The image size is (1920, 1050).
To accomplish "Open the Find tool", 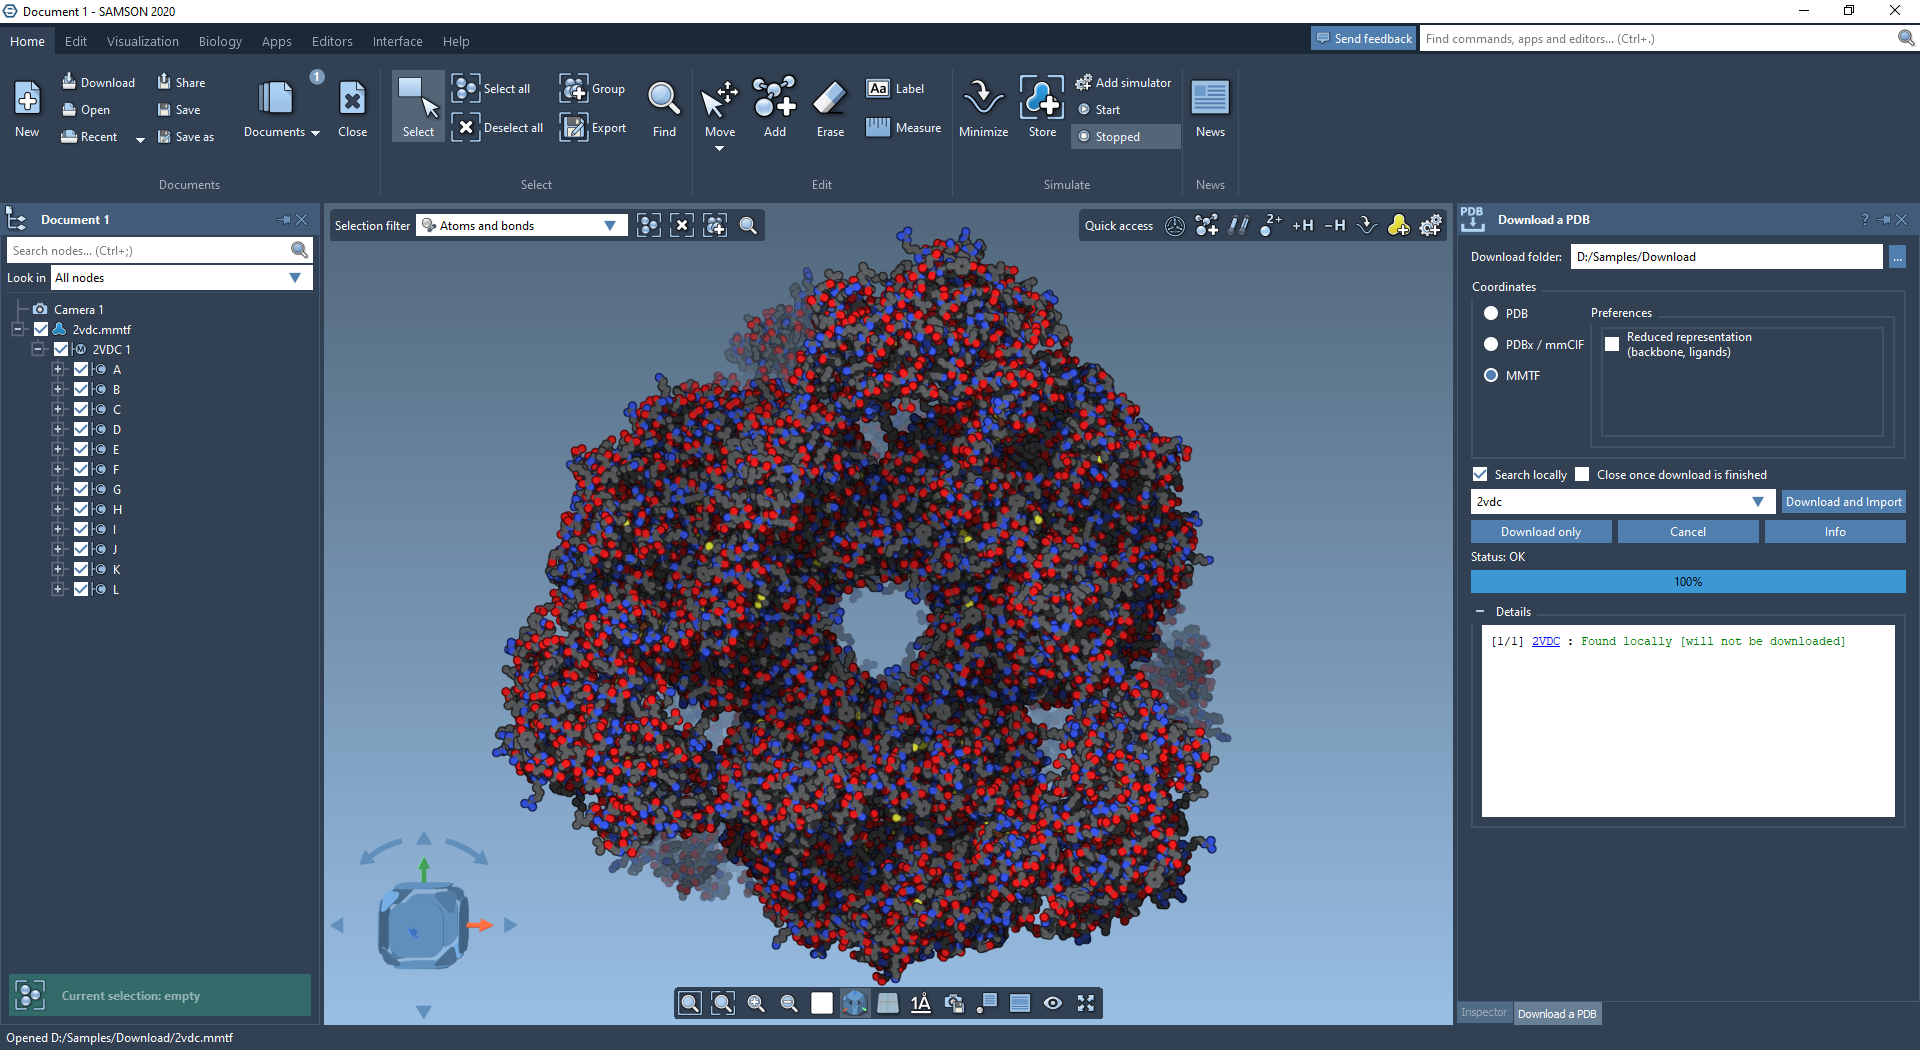I will (x=664, y=99).
